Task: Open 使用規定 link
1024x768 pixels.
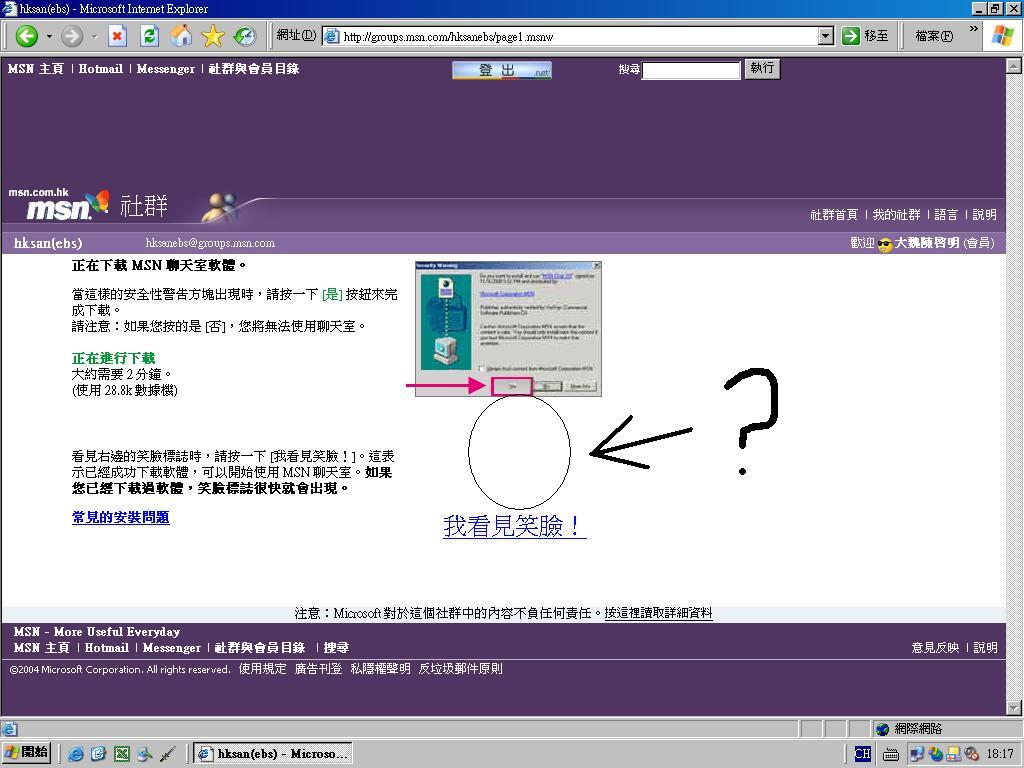Action: 263,669
